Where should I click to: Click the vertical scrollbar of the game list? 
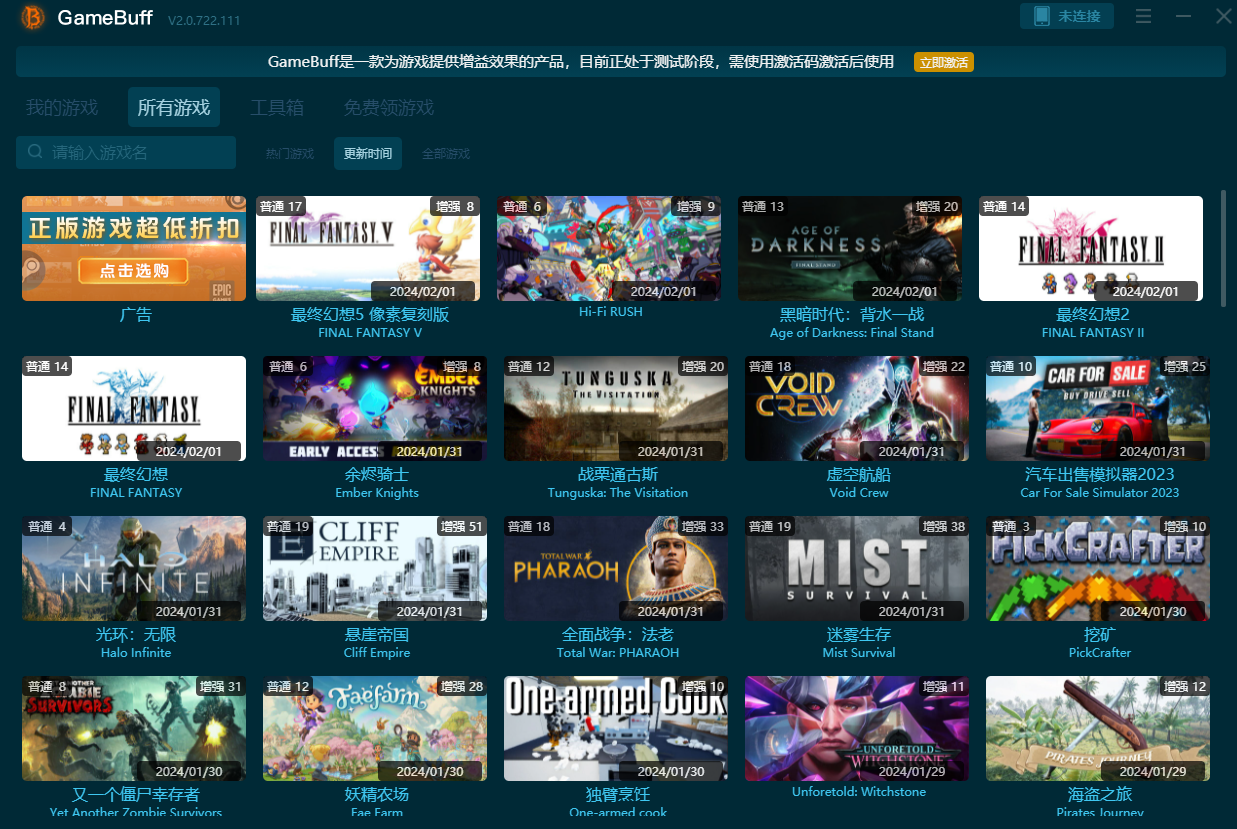(x=1223, y=247)
